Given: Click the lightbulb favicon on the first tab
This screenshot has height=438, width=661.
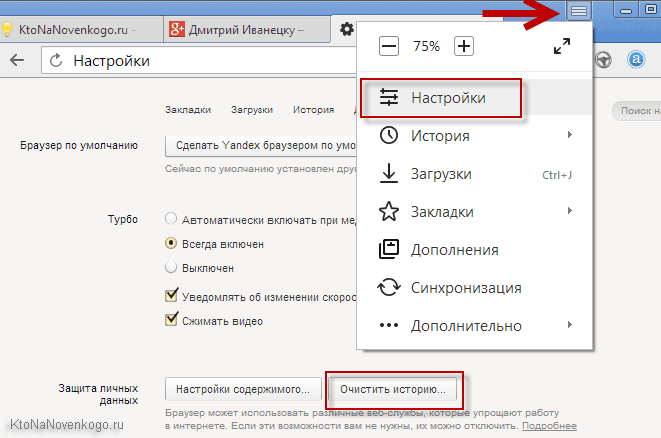Looking at the screenshot, I should 7,30.
